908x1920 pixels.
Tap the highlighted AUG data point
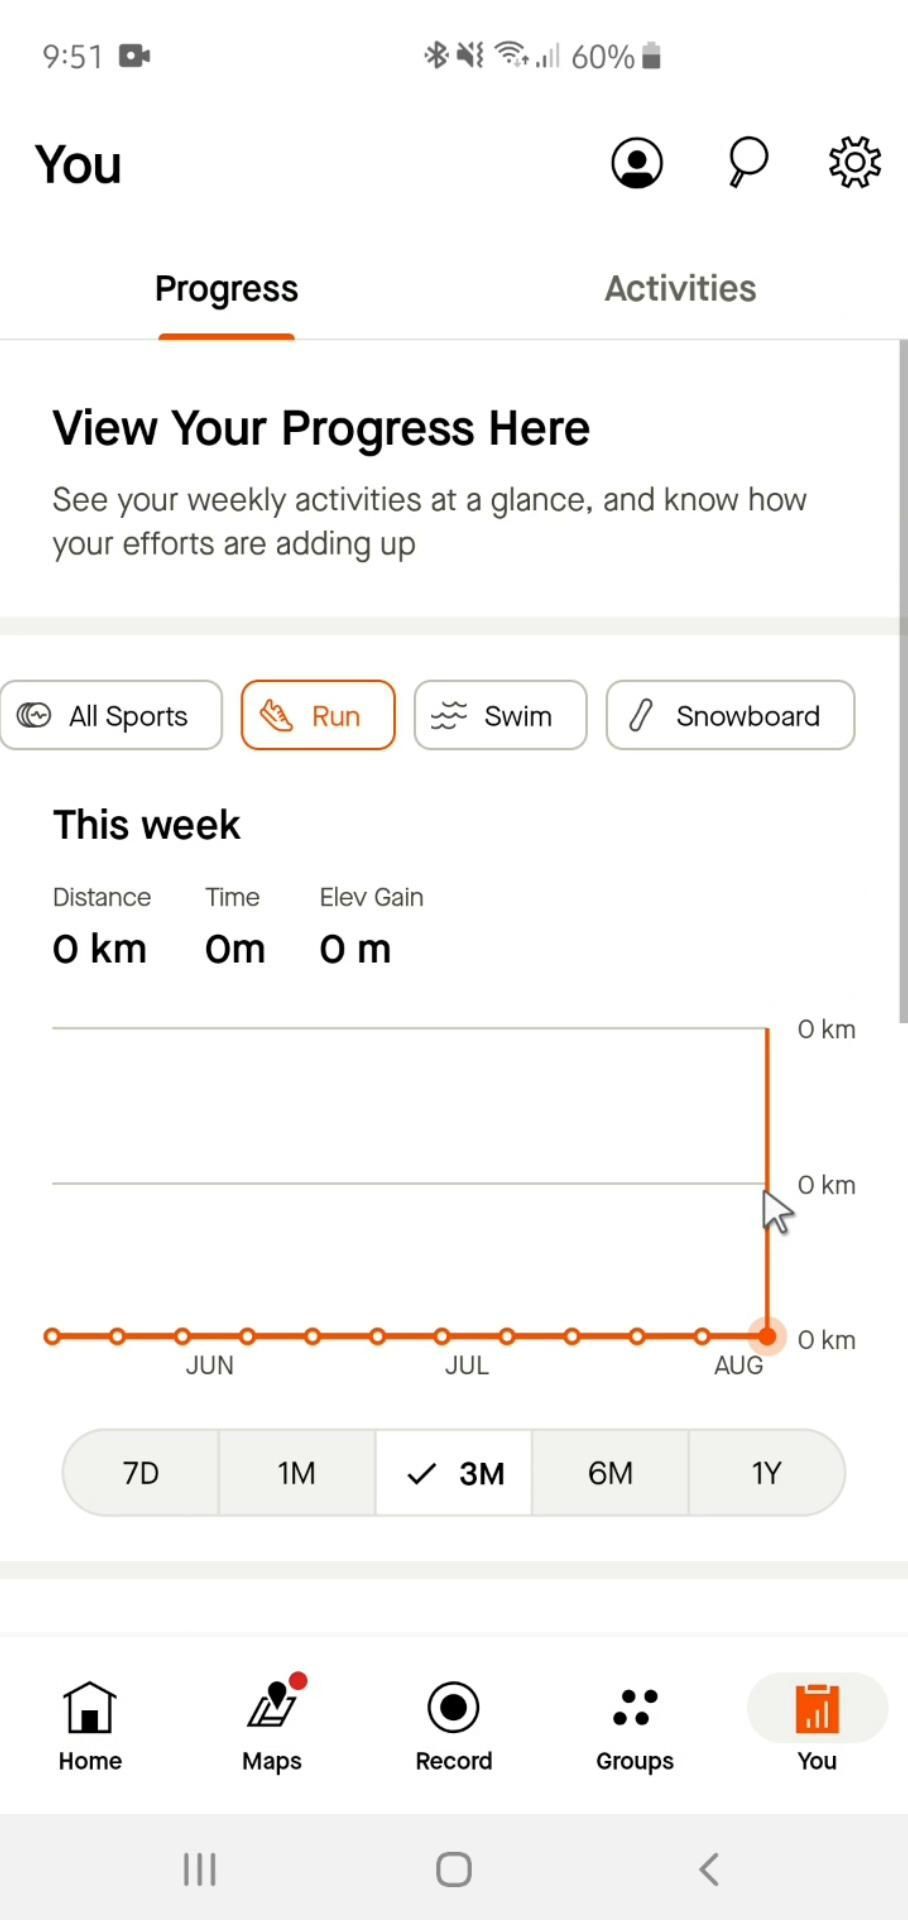[767, 1336]
